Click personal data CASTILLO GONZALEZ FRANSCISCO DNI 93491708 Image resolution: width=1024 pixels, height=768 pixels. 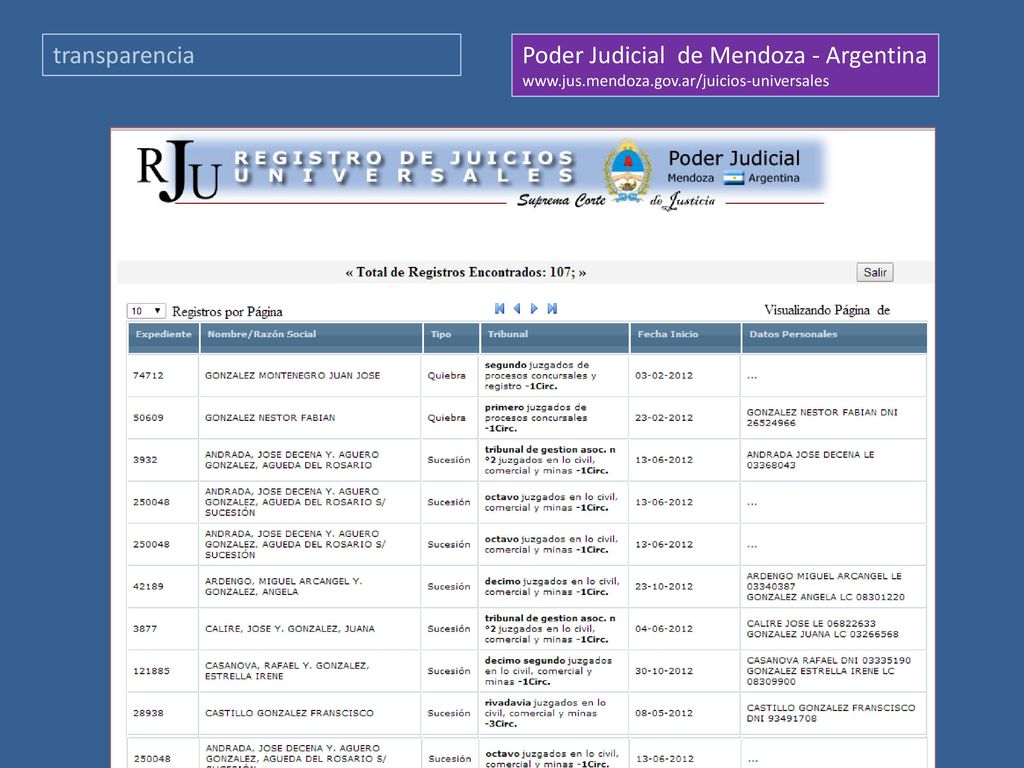[831, 713]
